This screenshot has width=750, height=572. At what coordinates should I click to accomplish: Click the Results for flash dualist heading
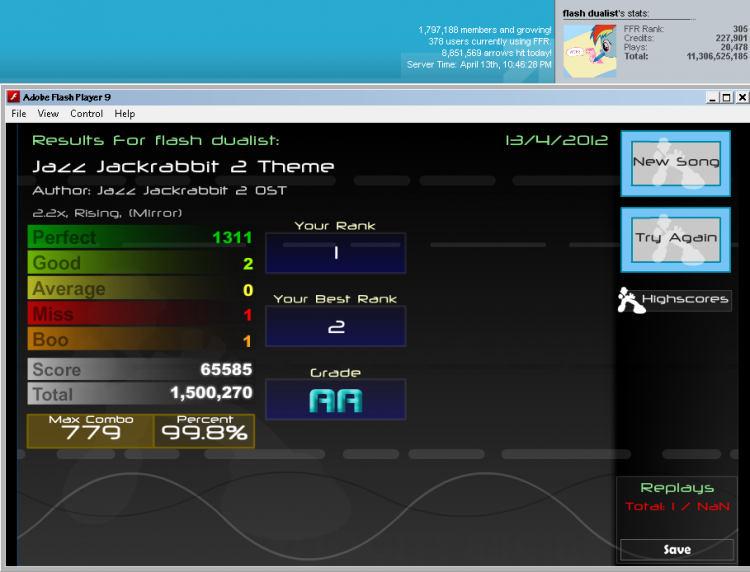(155, 141)
